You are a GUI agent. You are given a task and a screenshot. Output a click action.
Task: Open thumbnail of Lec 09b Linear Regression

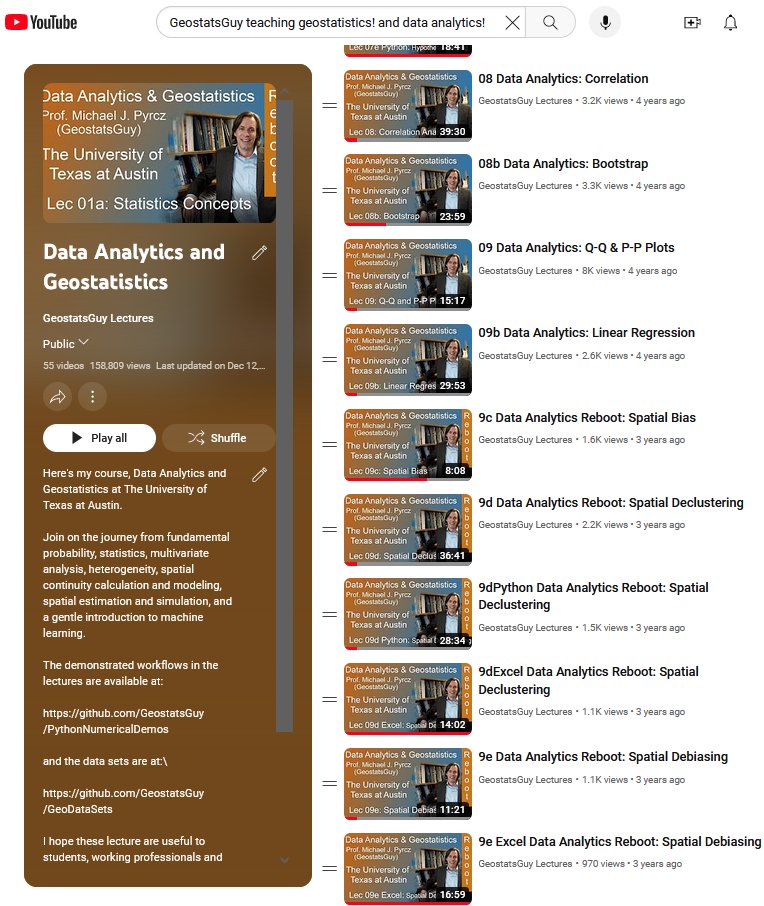[x=408, y=360]
